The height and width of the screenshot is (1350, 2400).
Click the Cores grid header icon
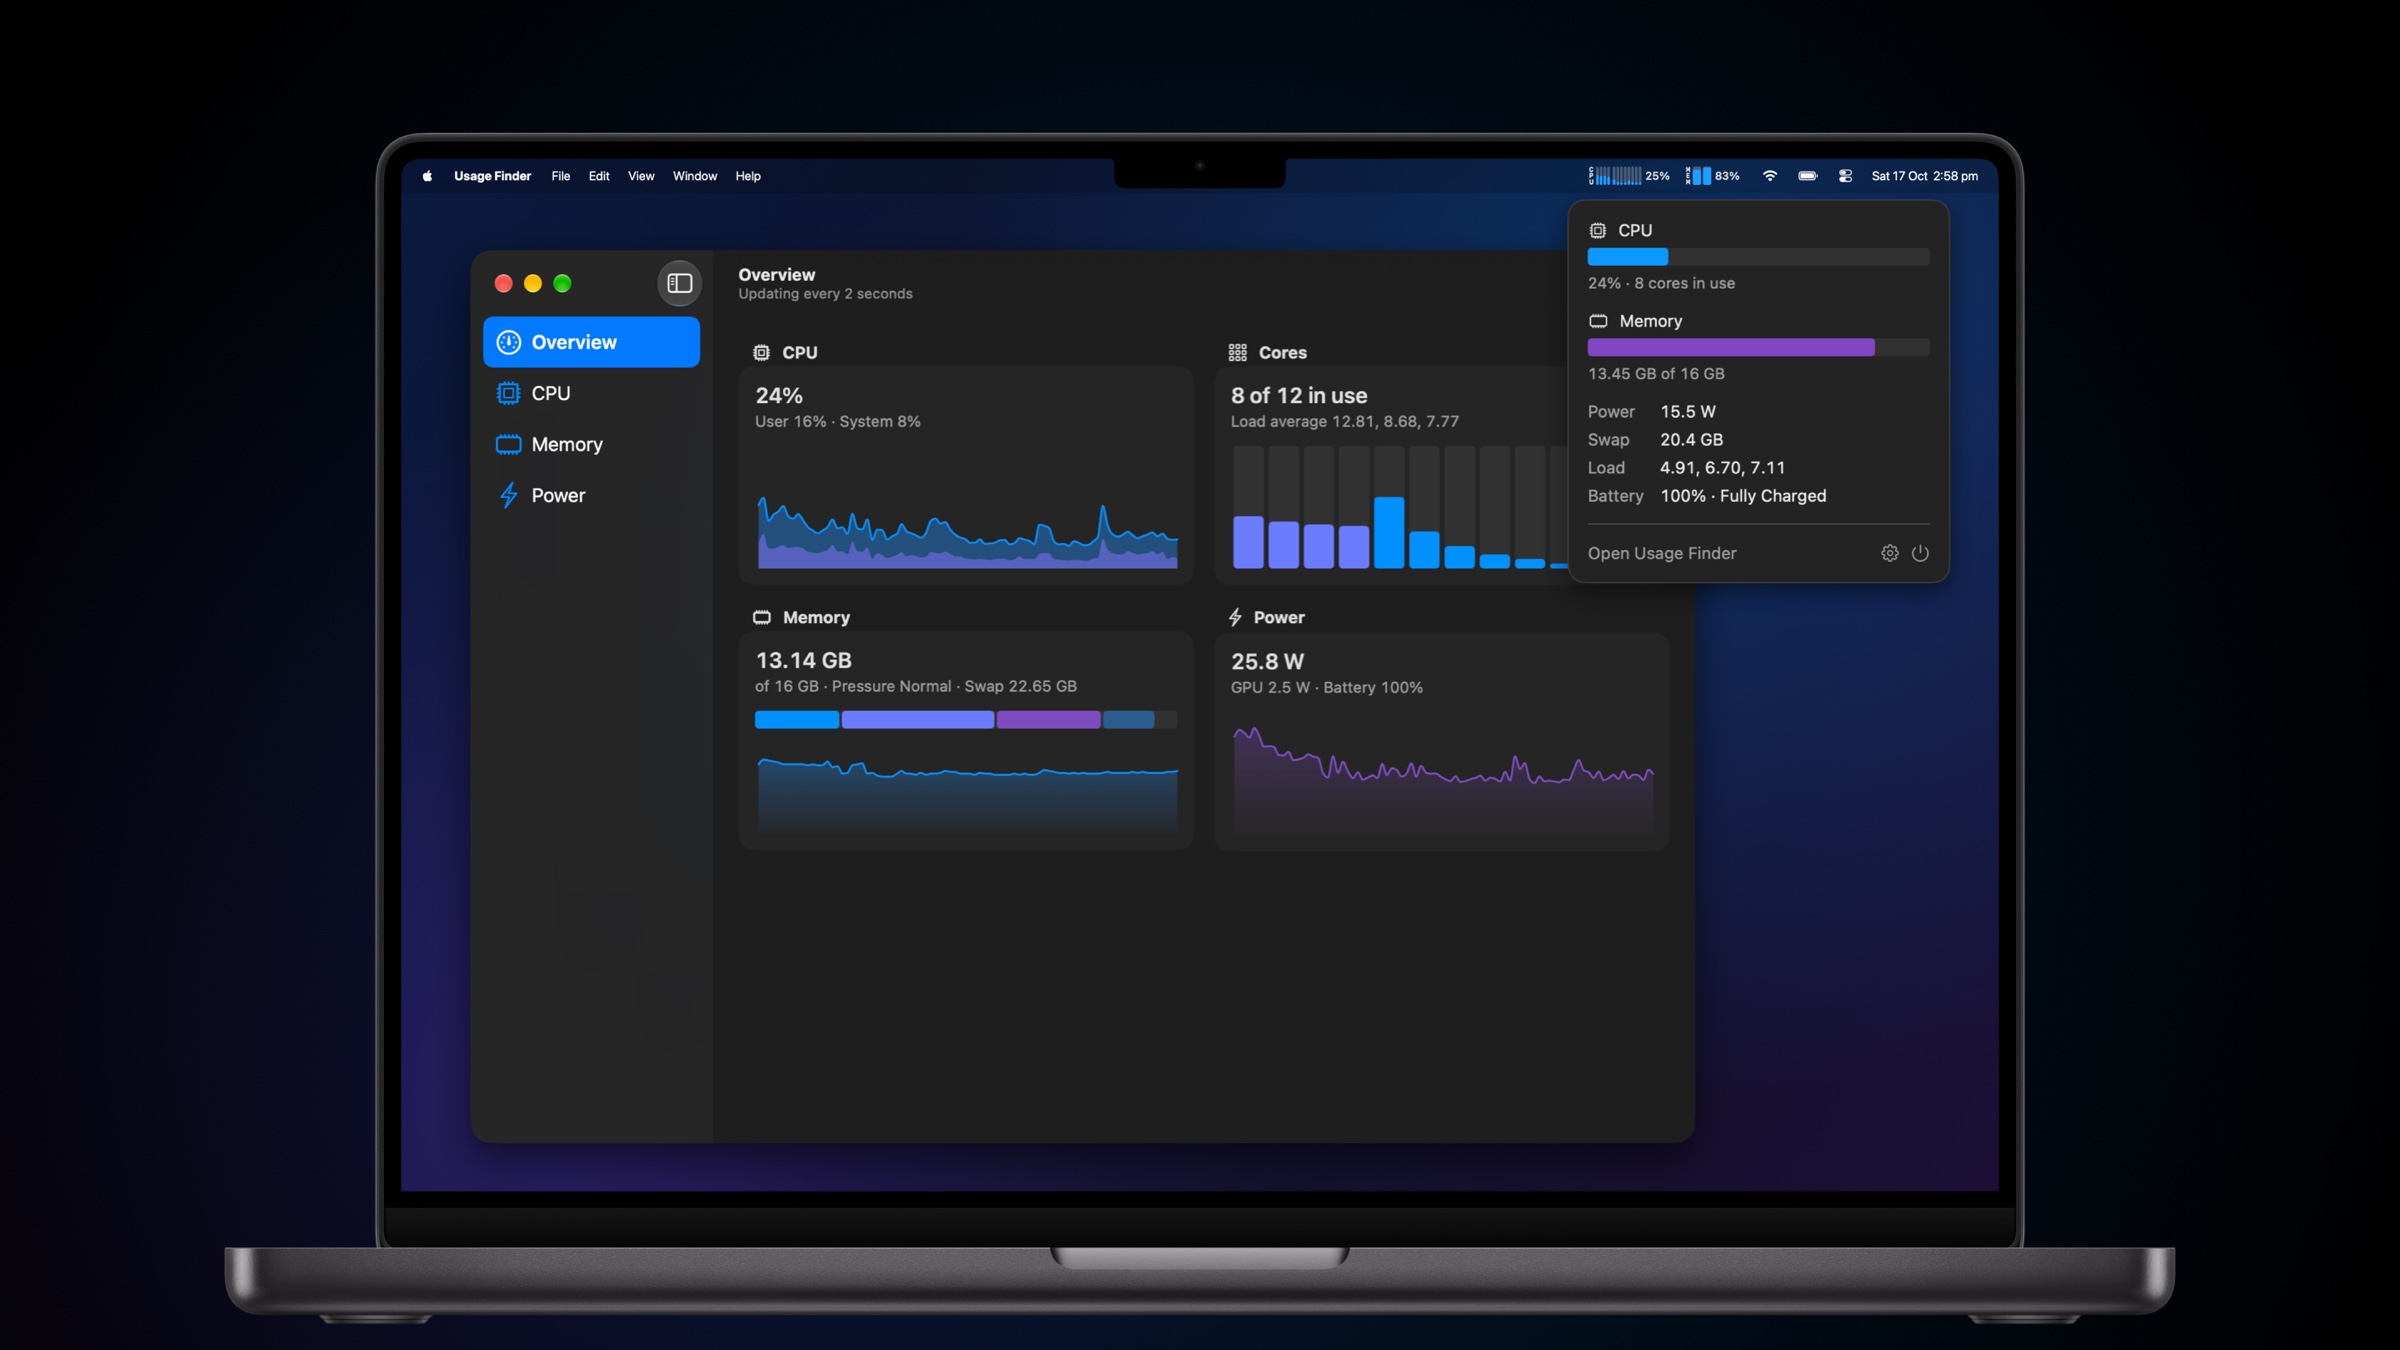tap(1237, 352)
